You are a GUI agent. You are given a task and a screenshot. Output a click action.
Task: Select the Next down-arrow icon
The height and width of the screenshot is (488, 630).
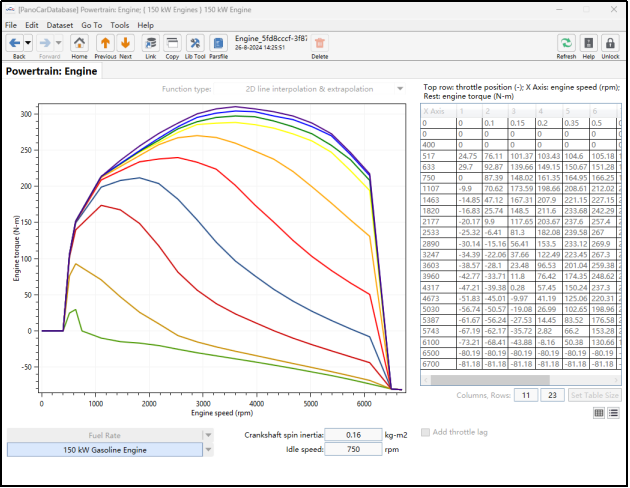[x=125, y=43]
